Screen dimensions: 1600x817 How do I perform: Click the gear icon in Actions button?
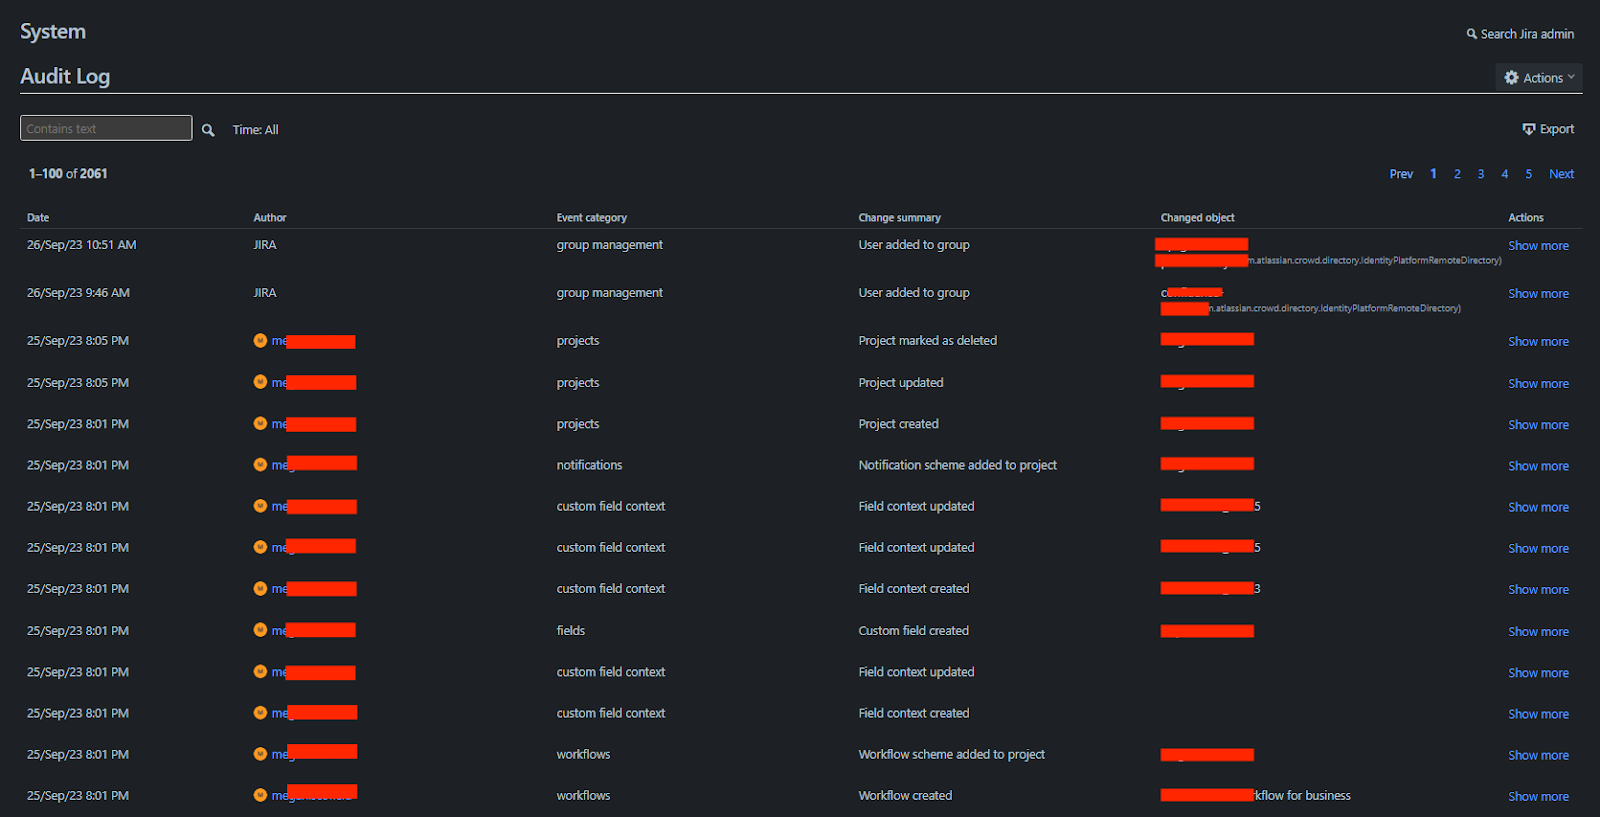click(x=1511, y=78)
